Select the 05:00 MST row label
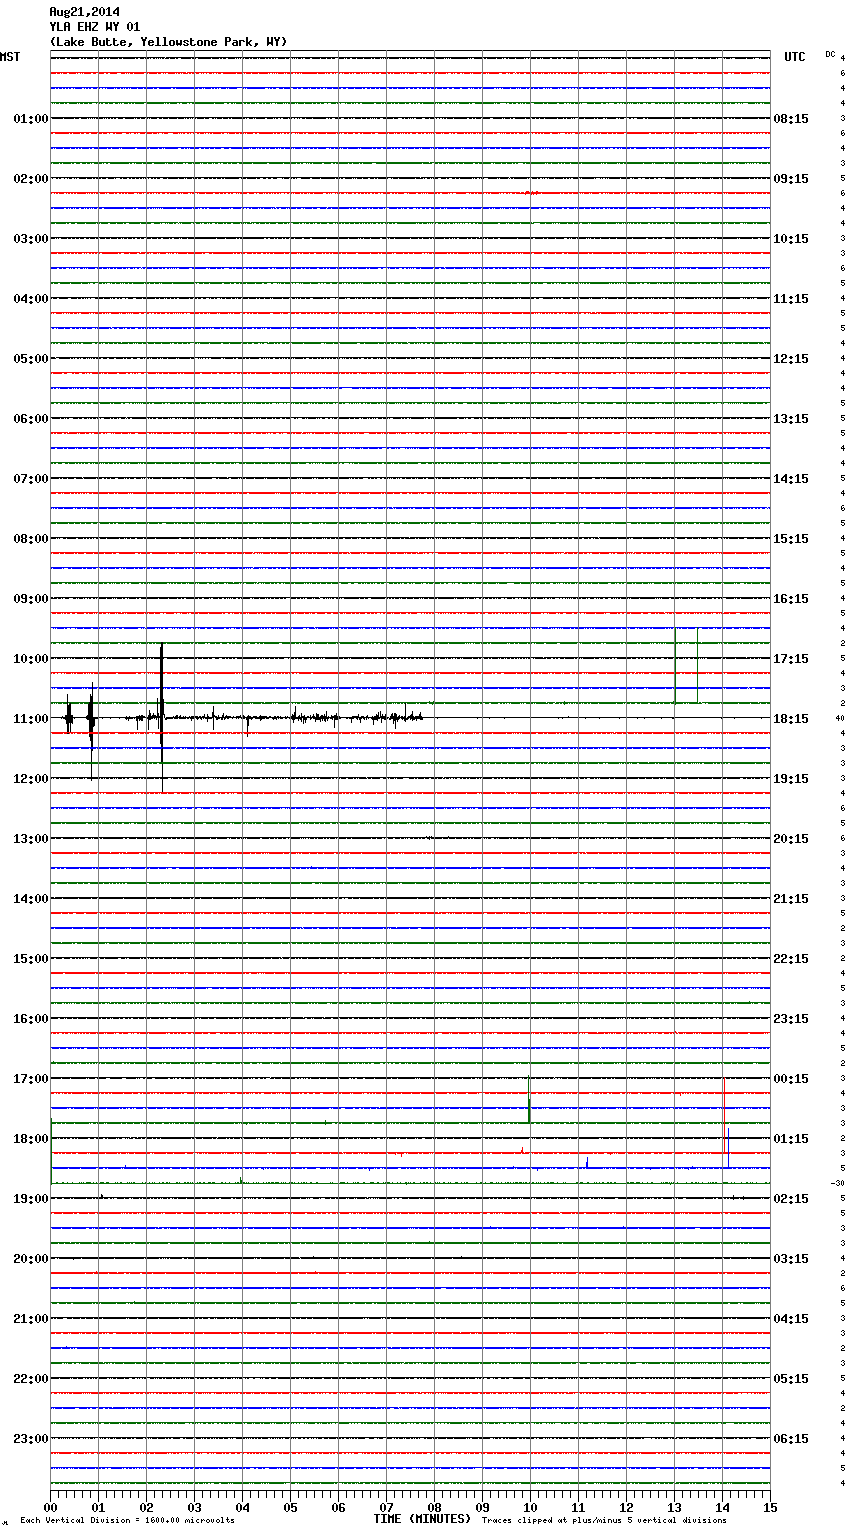Image resolution: width=850 pixels, height=1534 pixels. pyautogui.click(x=30, y=359)
